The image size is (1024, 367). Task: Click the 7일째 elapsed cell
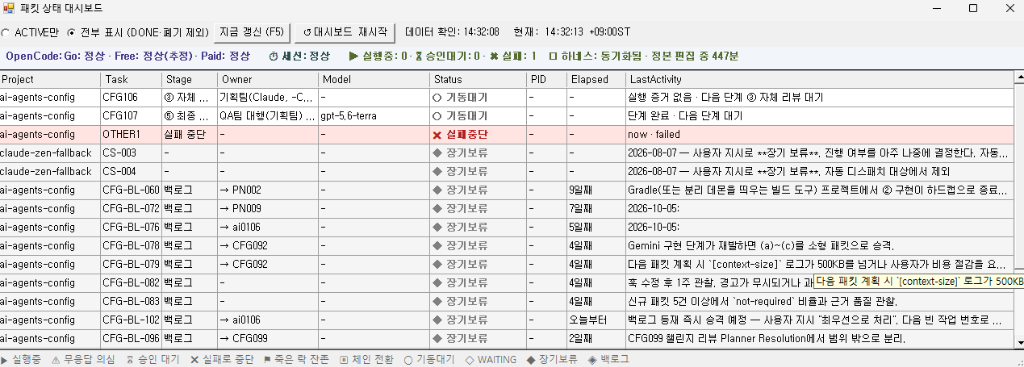tap(596, 209)
